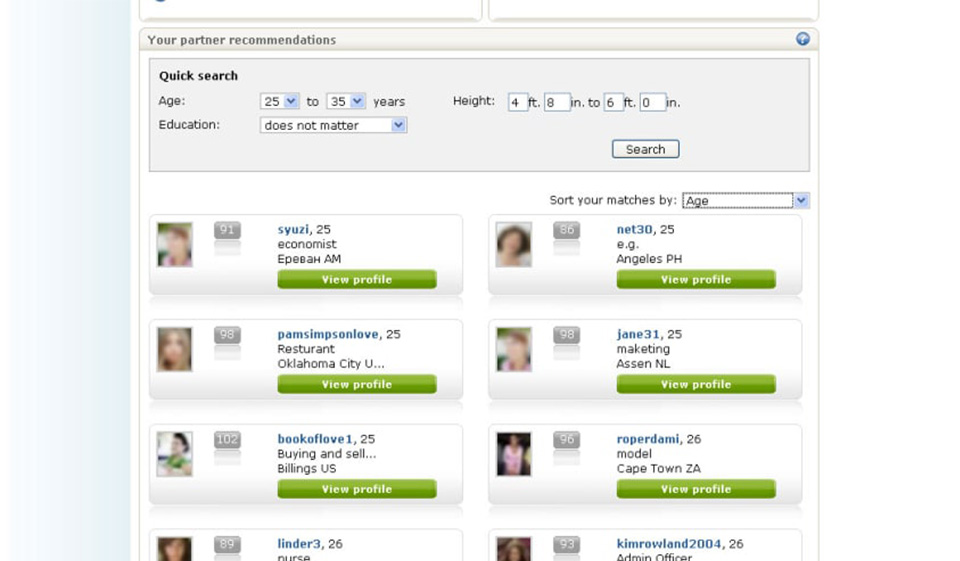
Task: Open syuzi's profile photo thumbnail
Action: coord(174,245)
